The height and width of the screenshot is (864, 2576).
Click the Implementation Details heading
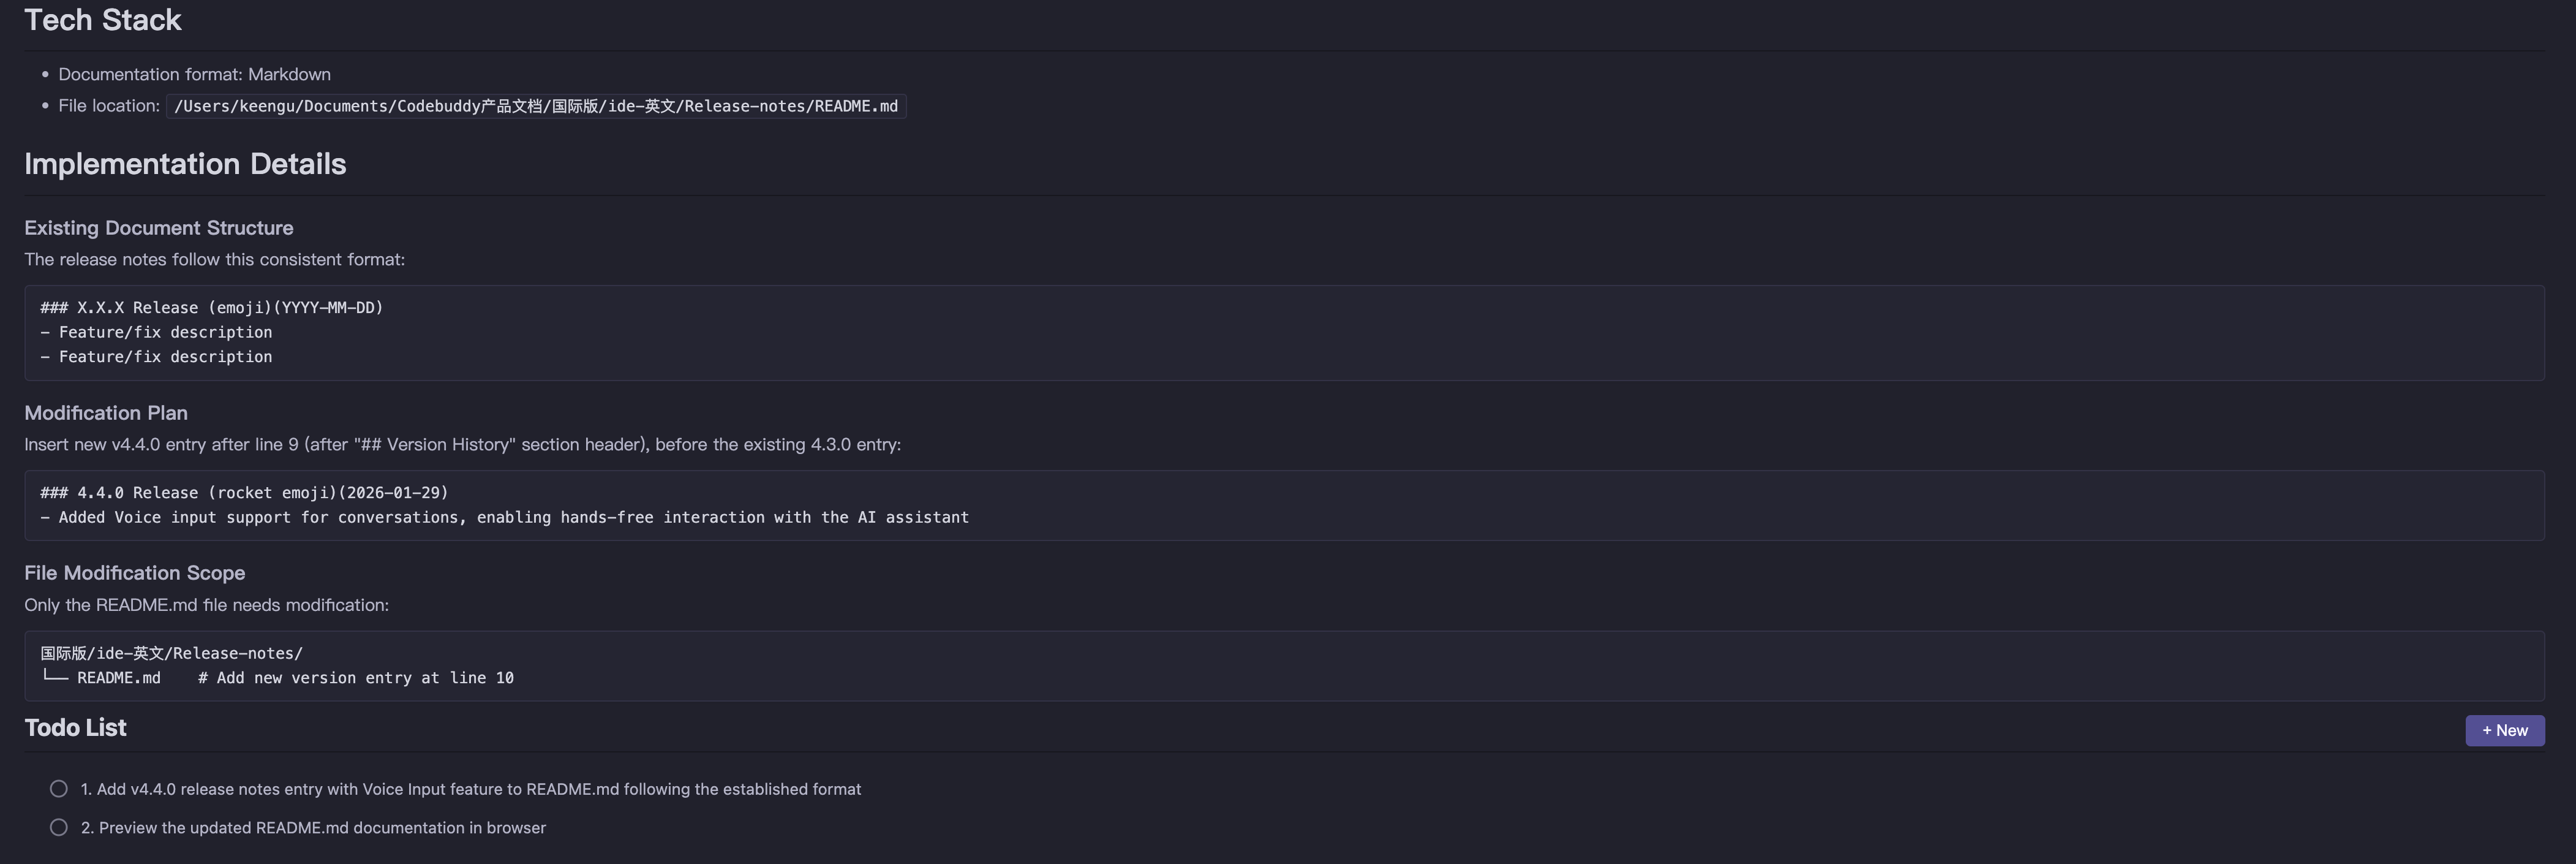pyautogui.click(x=185, y=164)
